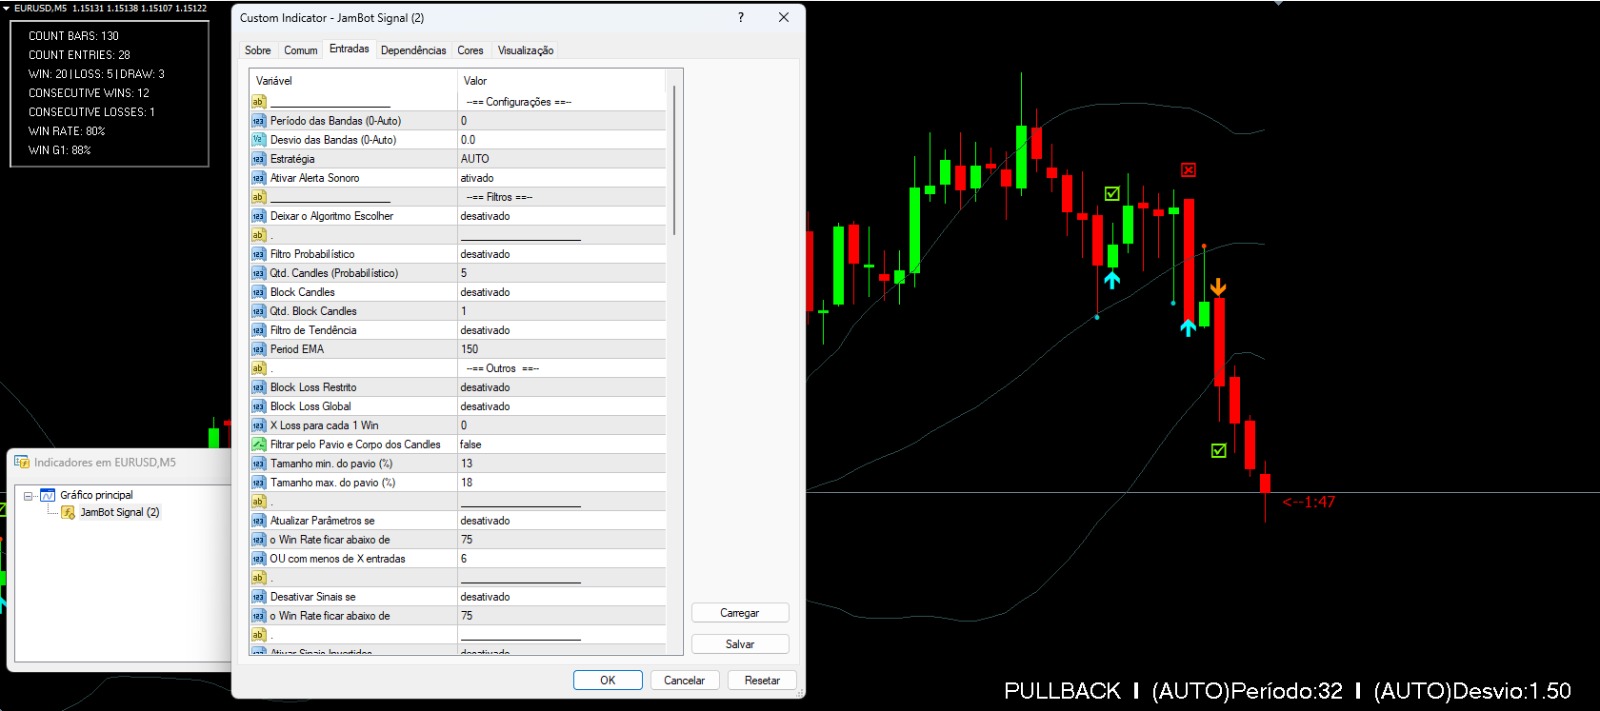Edit the Ativar Alerta Sonoro value ativado

tap(561, 178)
